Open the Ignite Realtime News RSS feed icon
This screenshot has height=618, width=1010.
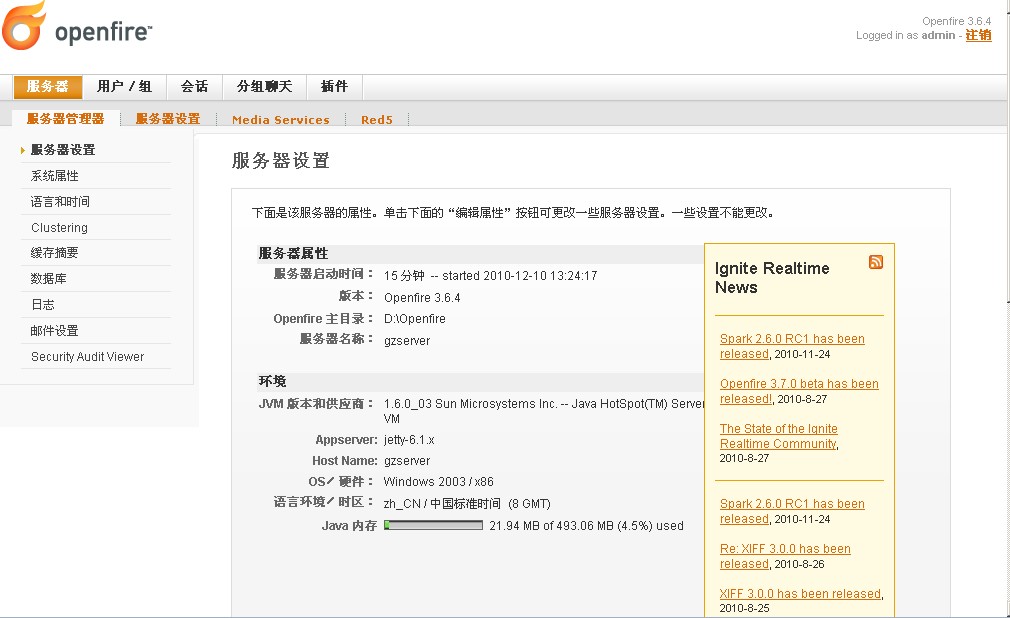click(875, 262)
